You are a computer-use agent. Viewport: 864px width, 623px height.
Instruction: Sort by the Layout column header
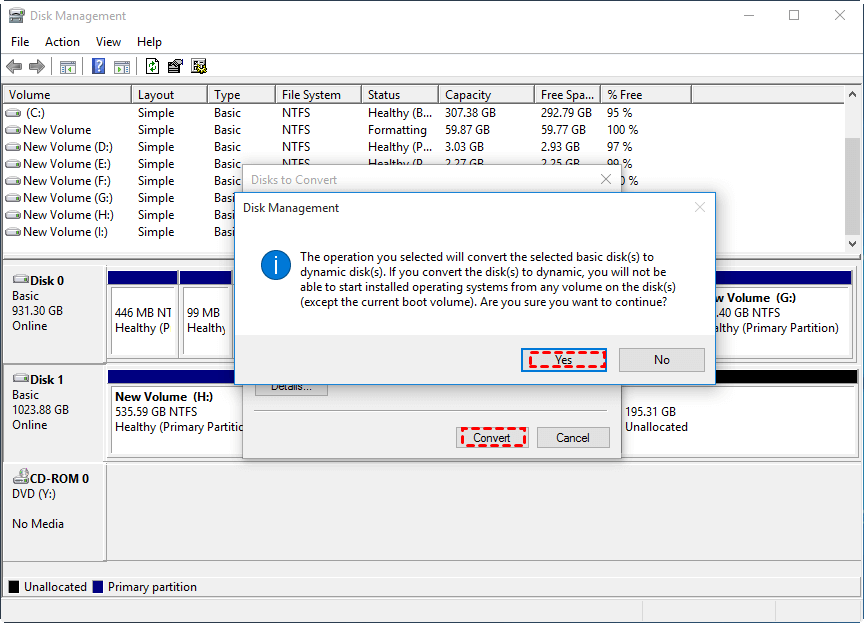(x=170, y=95)
